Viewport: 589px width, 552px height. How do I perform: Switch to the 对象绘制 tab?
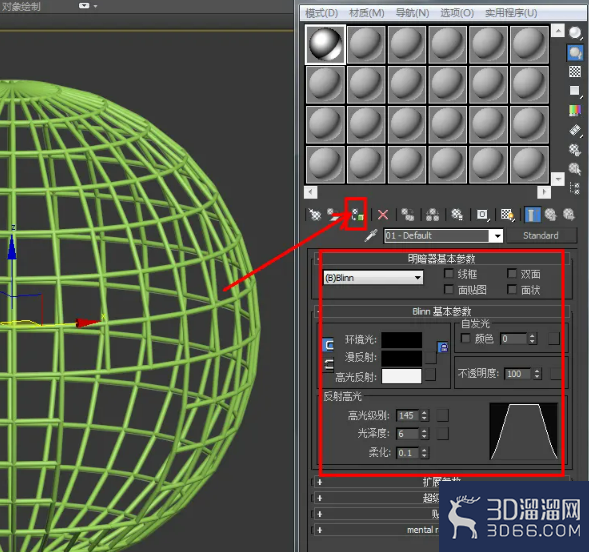(21, 7)
